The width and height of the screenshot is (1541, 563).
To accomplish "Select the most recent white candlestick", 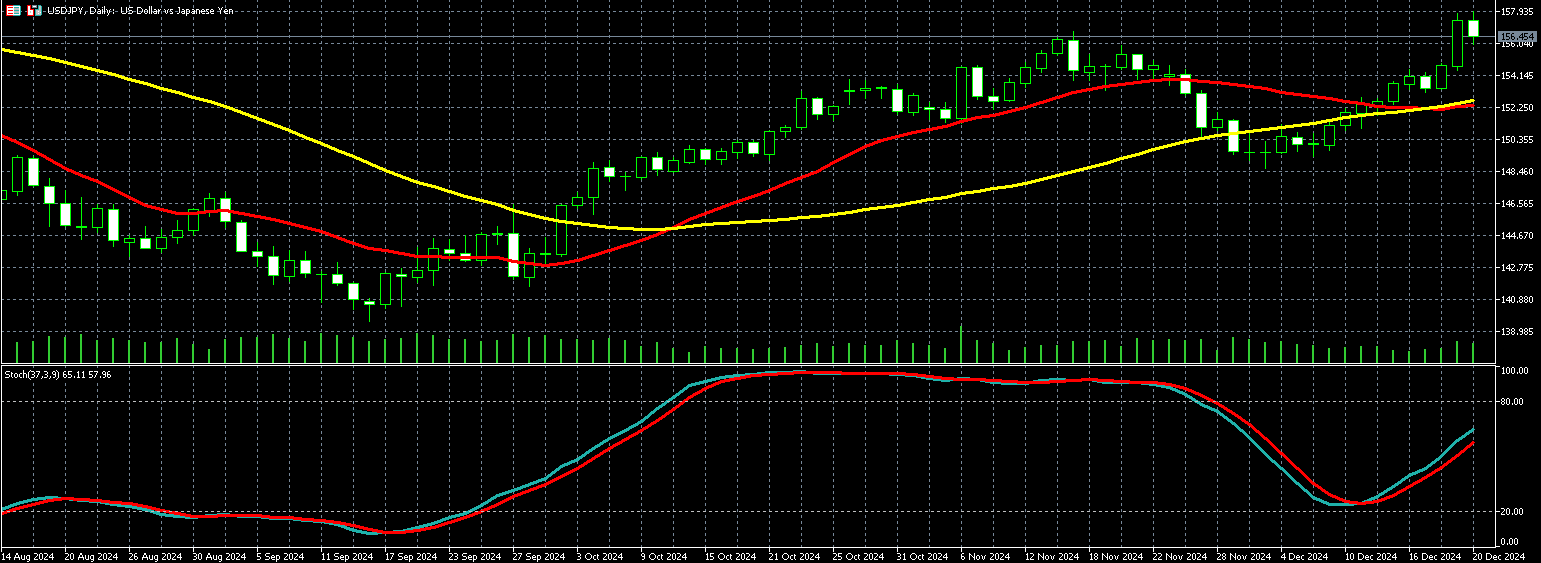I will coord(1473,28).
